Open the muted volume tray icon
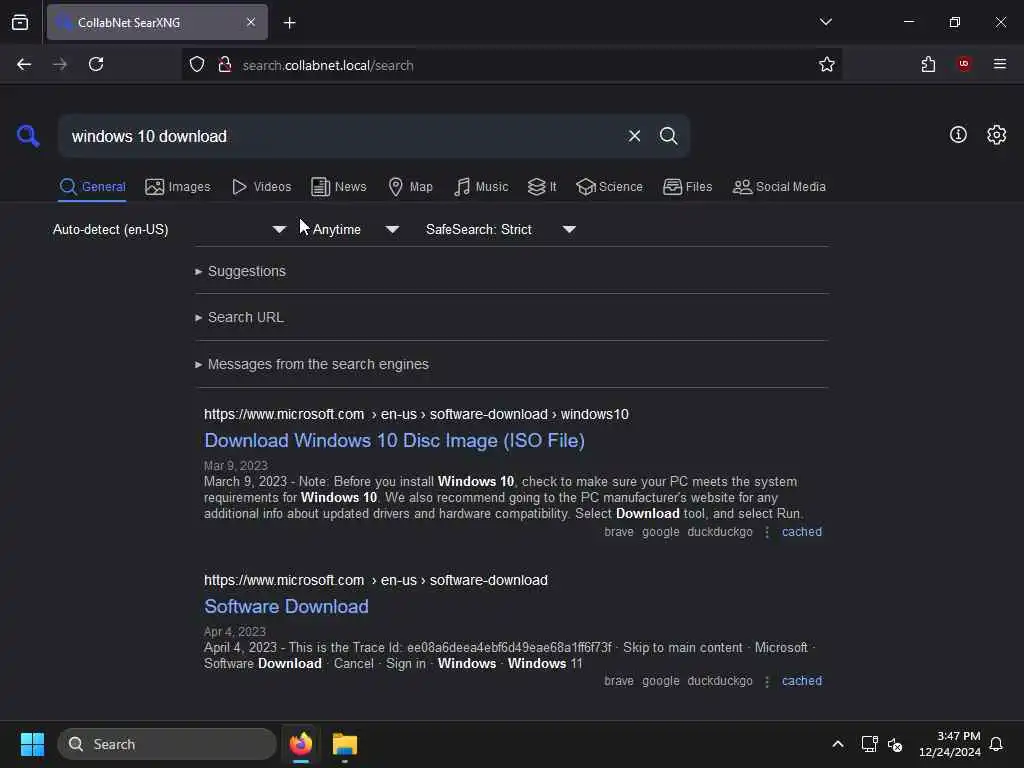Screen dimensions: 1024x768 [895, 744]
